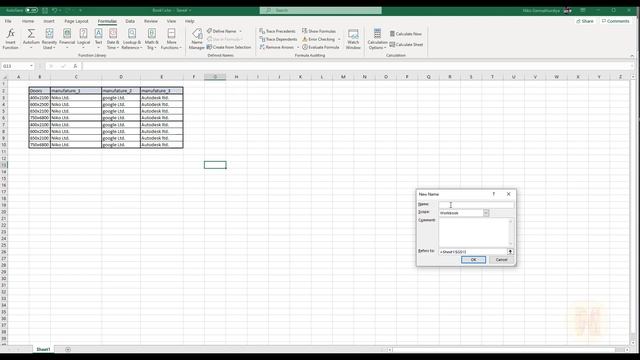Switch to the Insert tab
This screenshot has height=360, width=640.
pos(49,21)
